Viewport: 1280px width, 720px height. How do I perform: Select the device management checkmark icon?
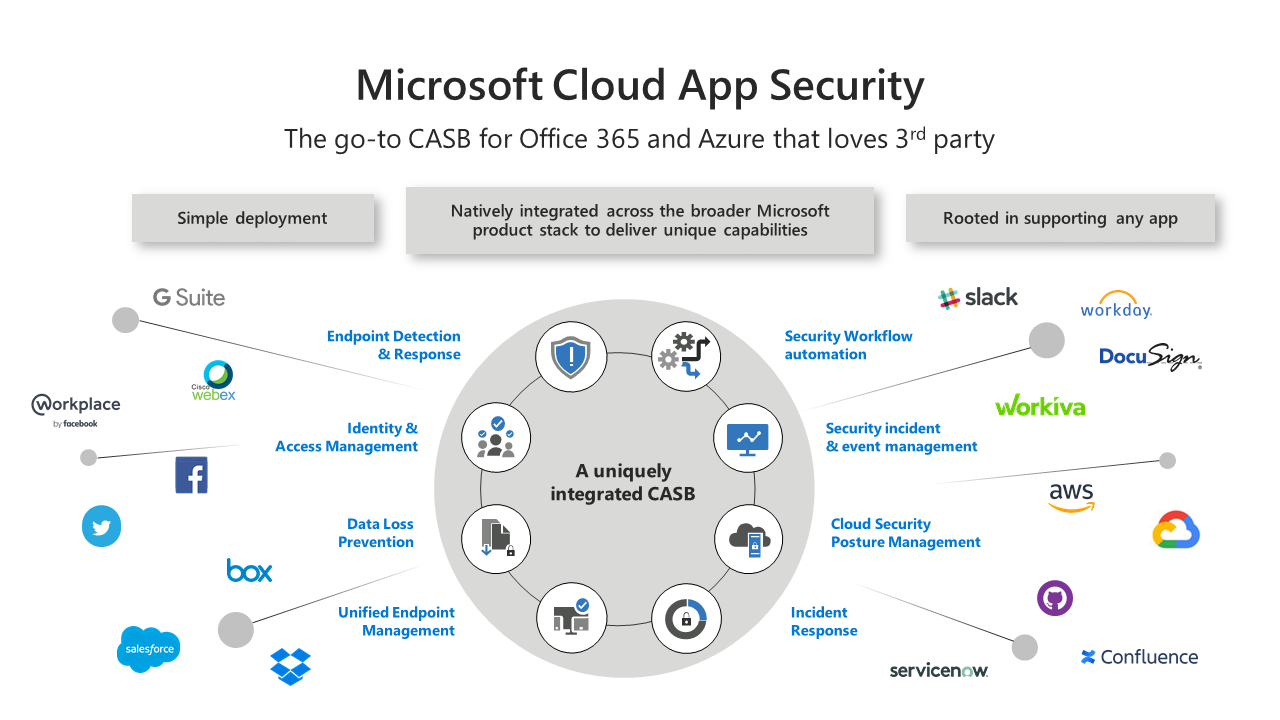pos(571,618)
